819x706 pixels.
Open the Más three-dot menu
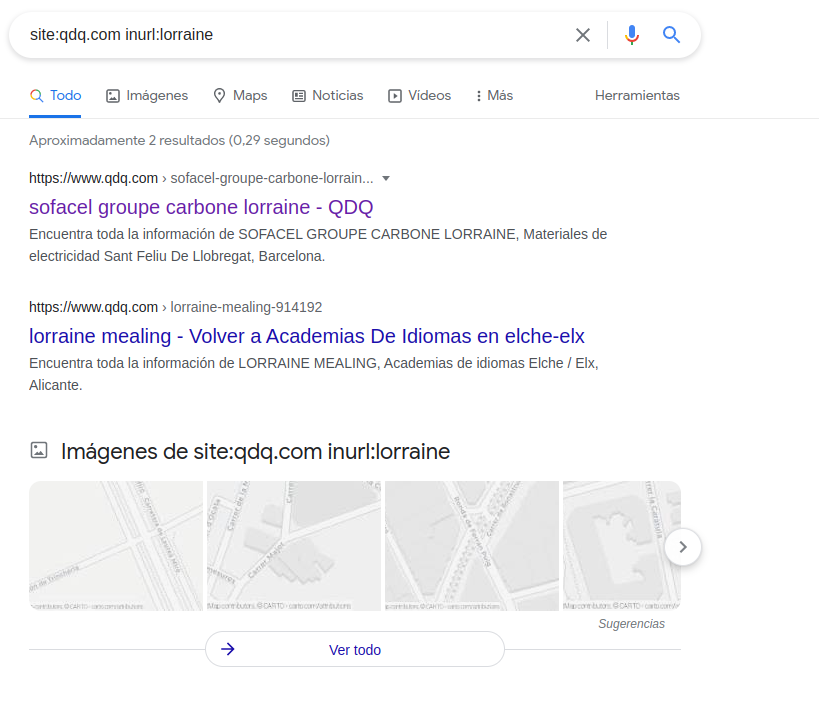click(x=494, y=96)
